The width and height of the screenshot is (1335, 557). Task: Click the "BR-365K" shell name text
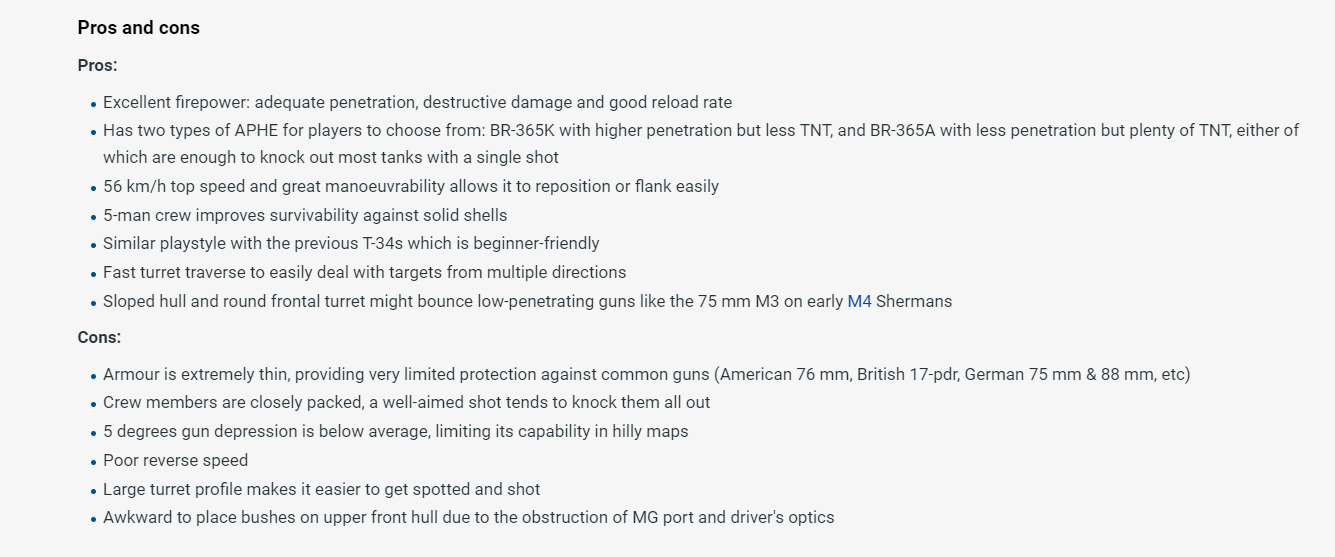(525, 130)
